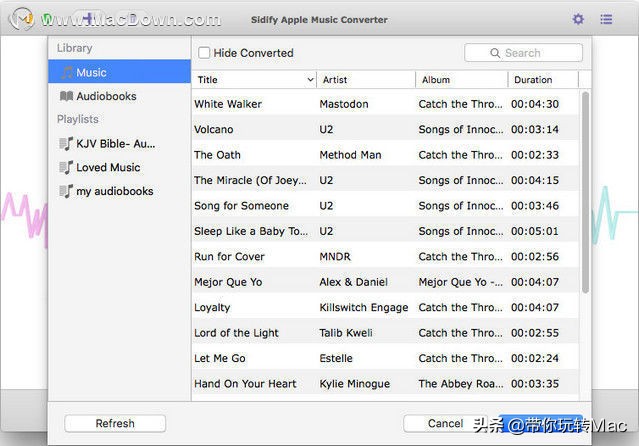Screen dimensions: 639x446
Task: Click the list menu icon in title bar
Action: [x=606, y=19]
